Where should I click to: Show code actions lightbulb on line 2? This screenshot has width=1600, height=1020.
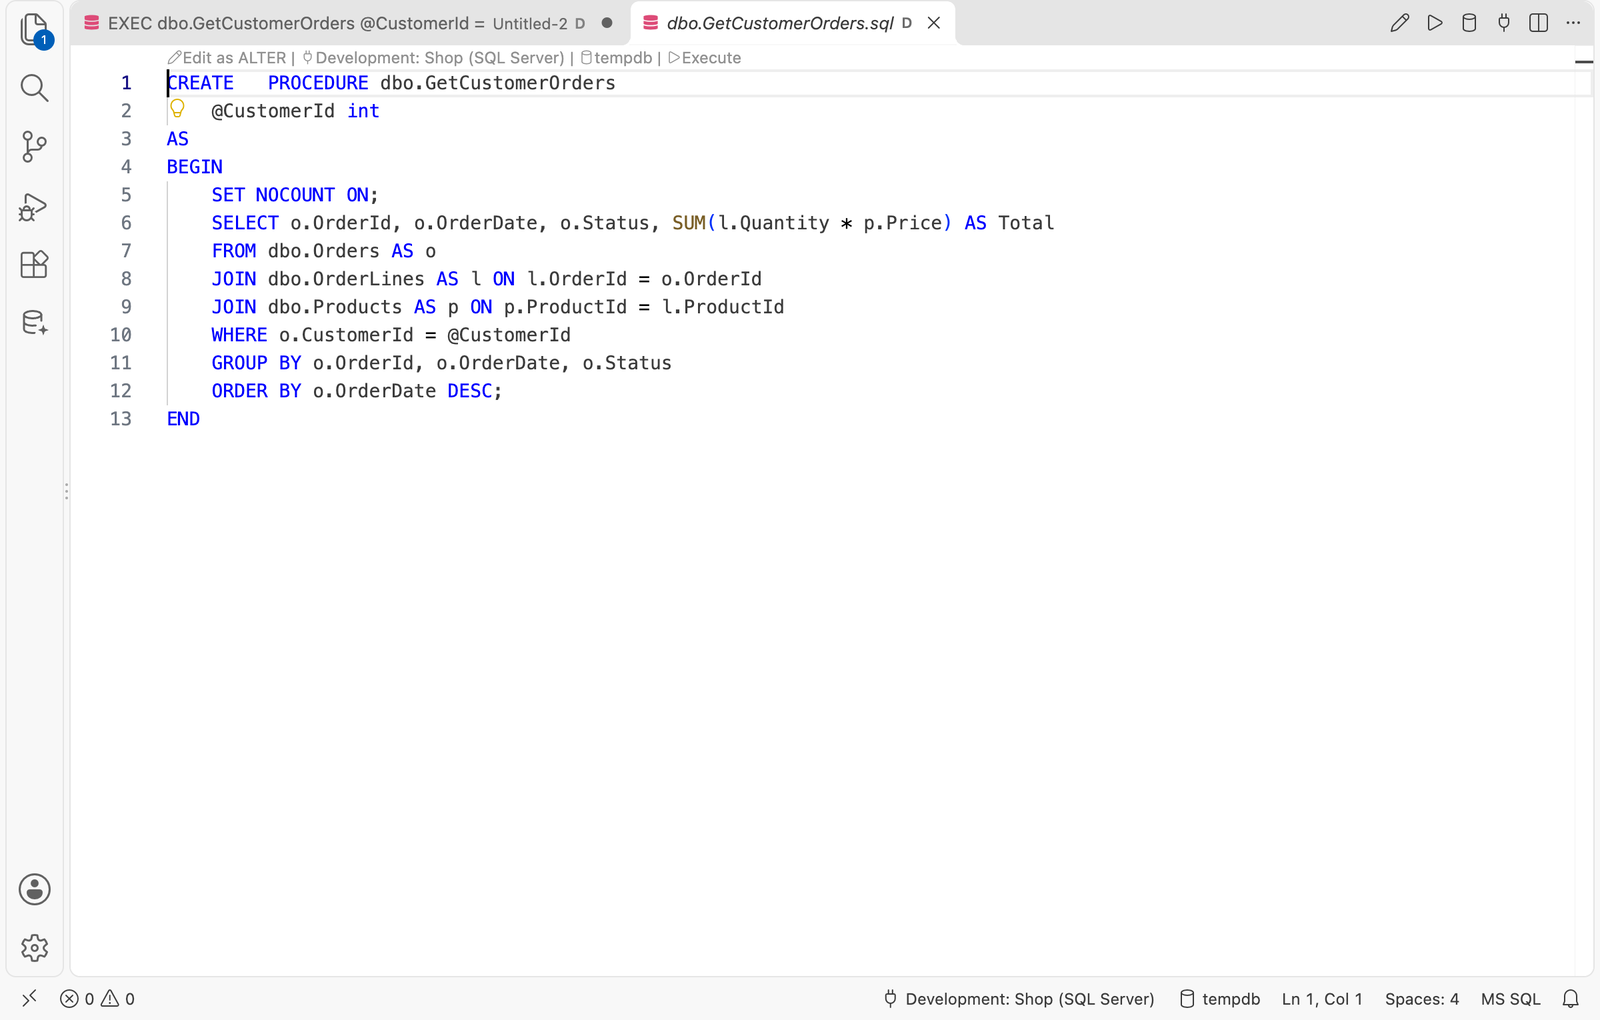click(x=177, y=109)
